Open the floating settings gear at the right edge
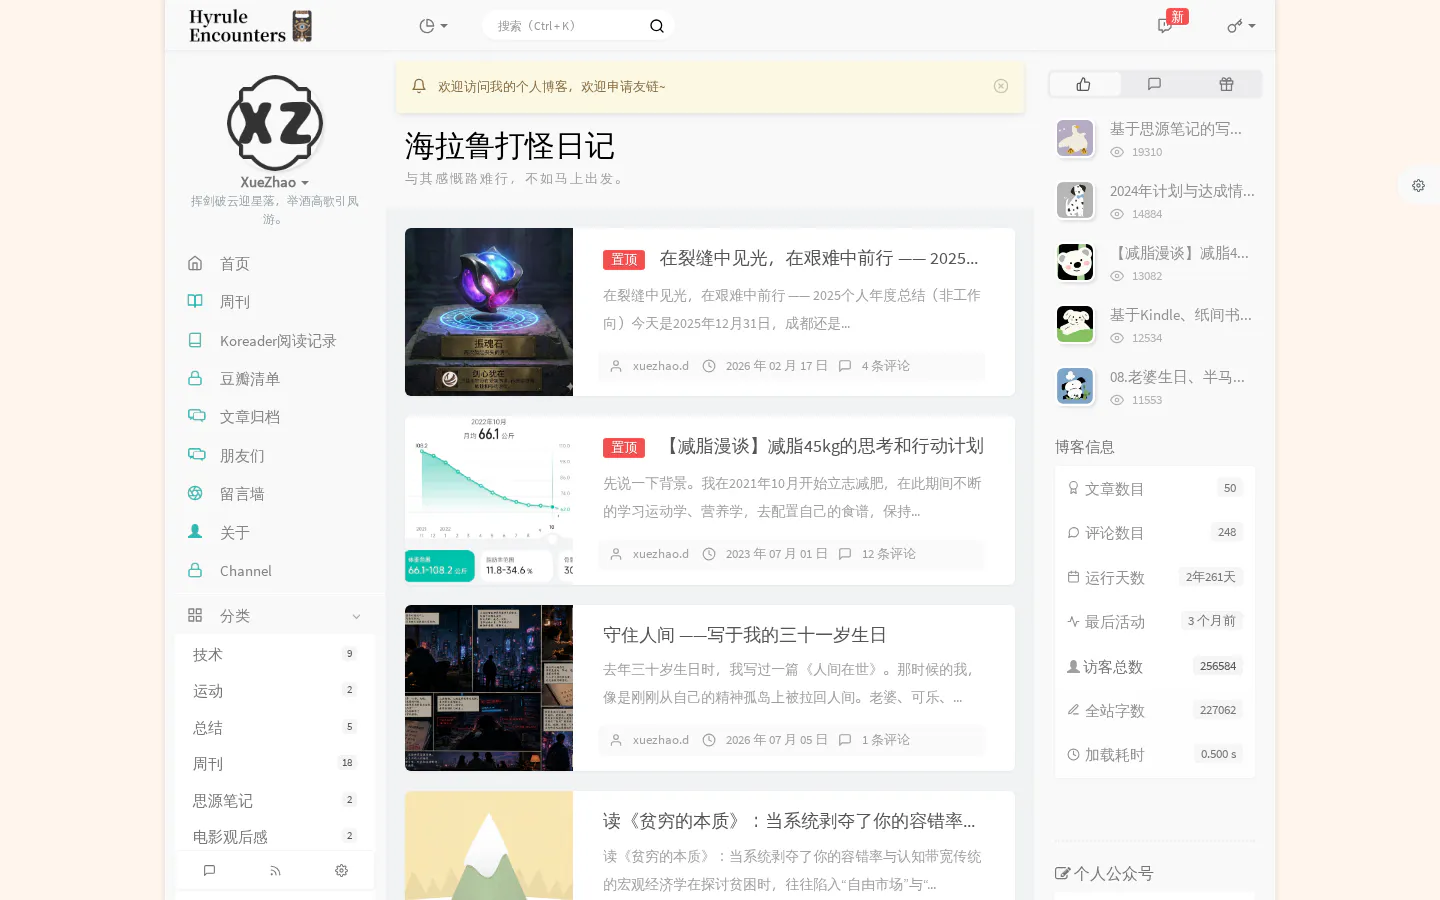Viewport: 1440px width, 900px height. pyautogui.click(x=1418, y=185)
